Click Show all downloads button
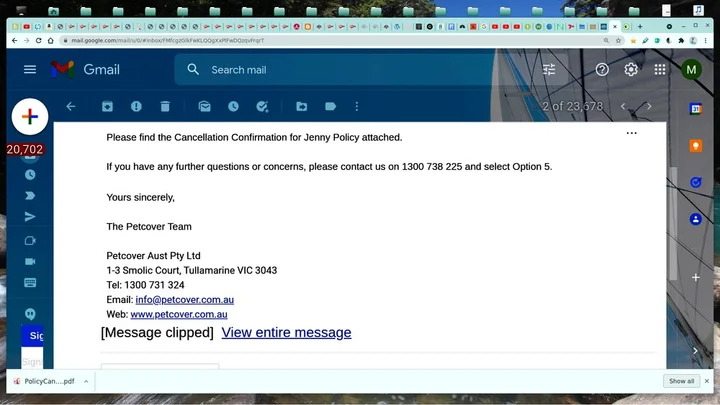This screenshot has width=720, height=405. point(681,381)
